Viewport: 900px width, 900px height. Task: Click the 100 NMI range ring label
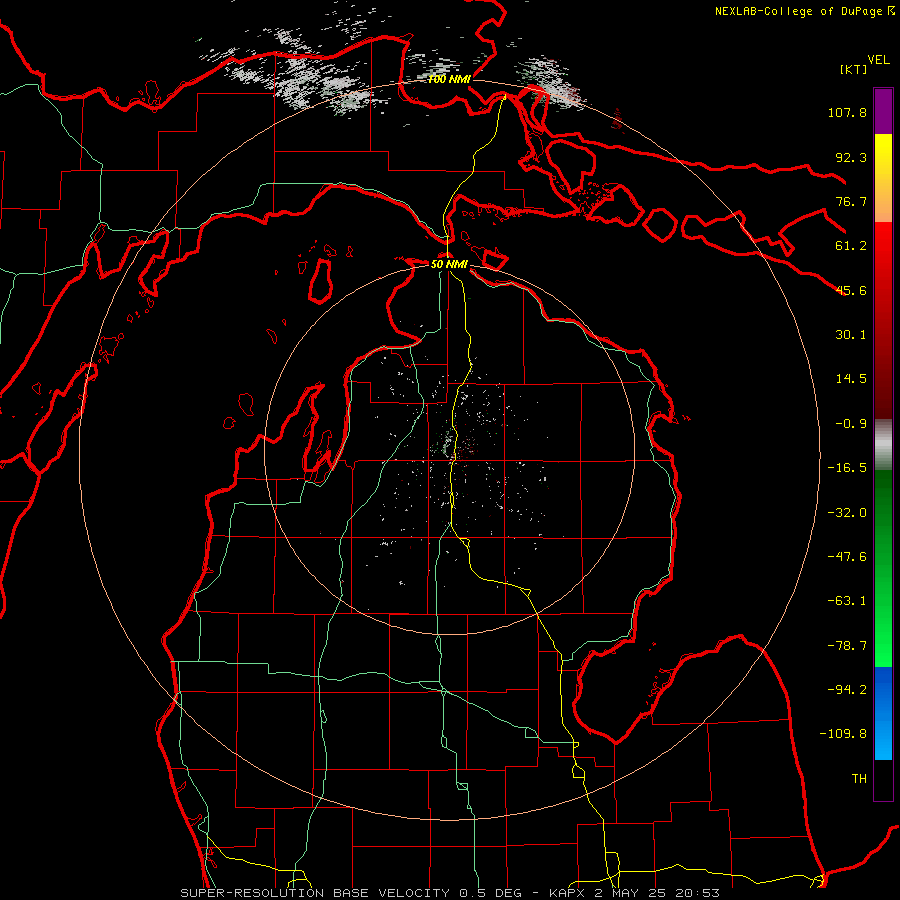coord(449,79)
